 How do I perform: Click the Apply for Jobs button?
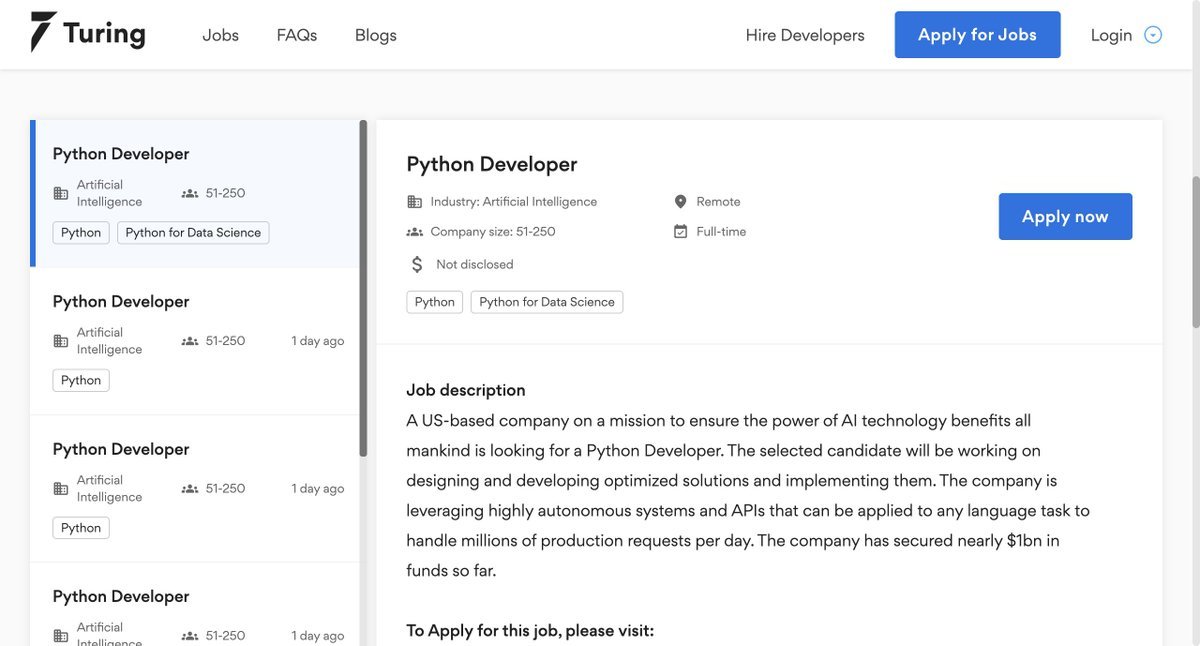[977, 33]
